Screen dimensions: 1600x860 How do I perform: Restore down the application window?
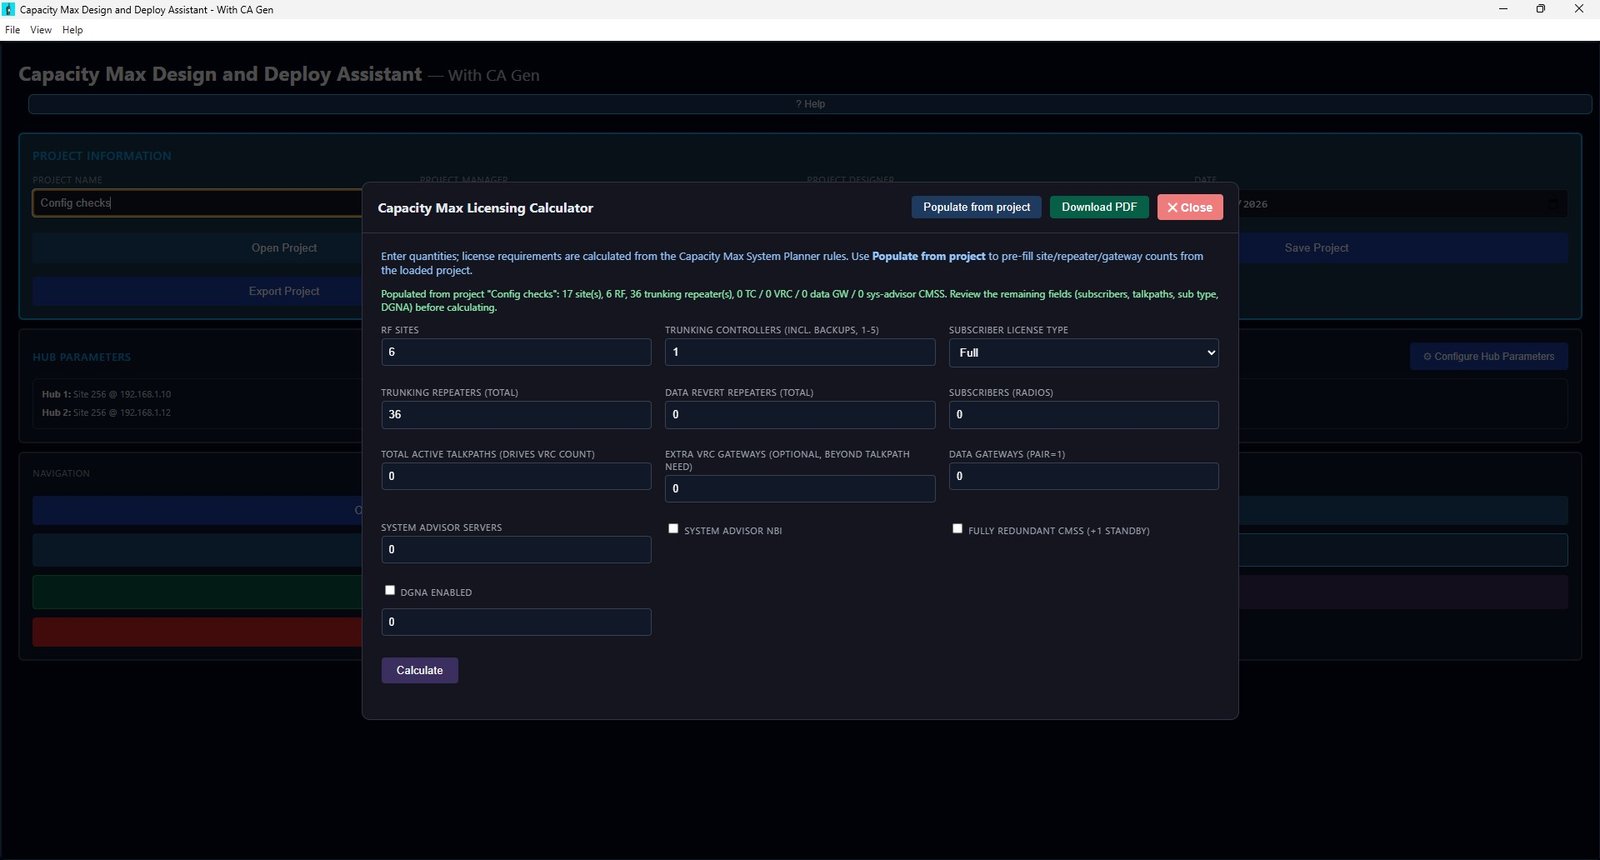coord(1541,9)
